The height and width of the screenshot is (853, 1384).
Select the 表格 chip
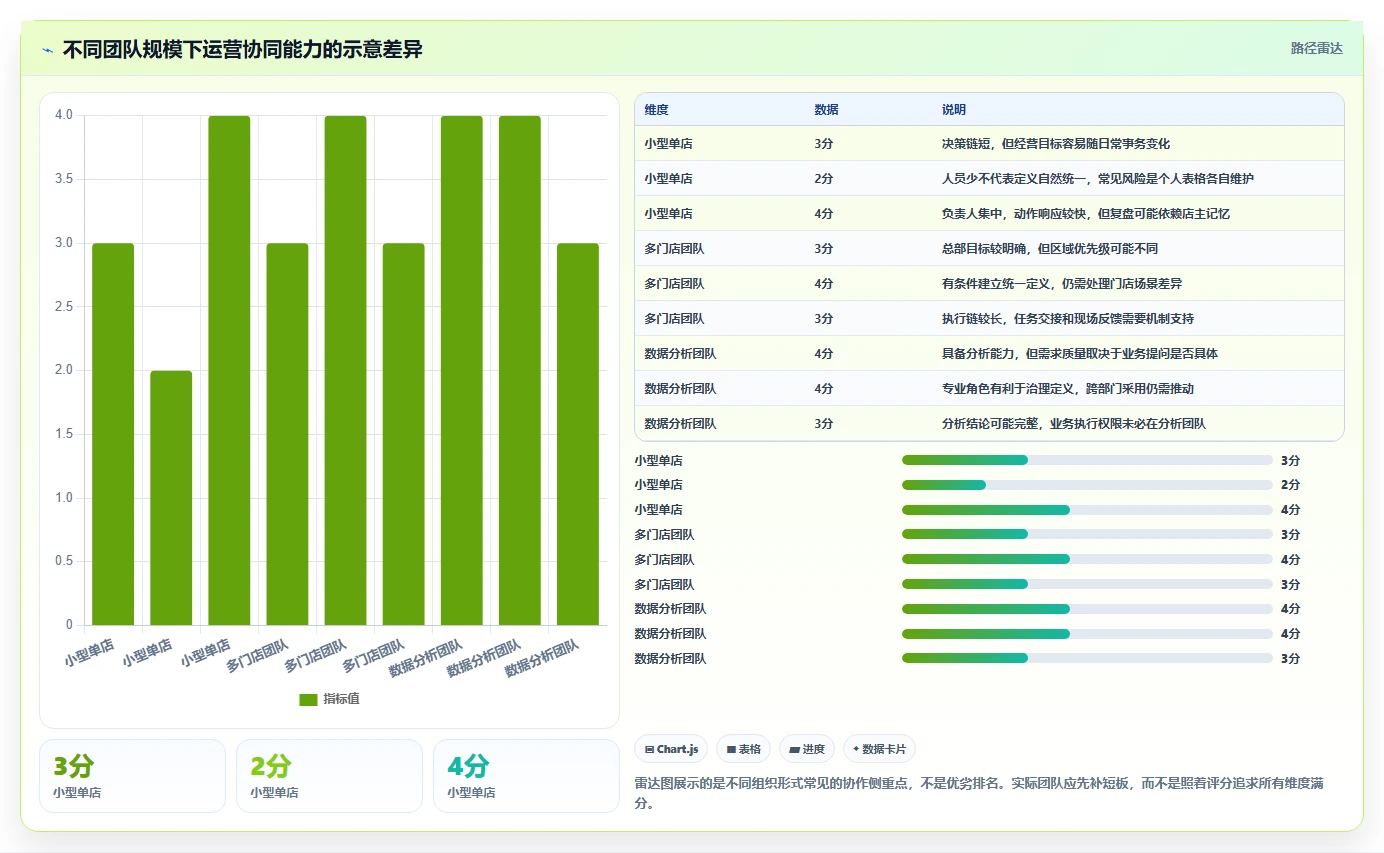click(x=743, y=749)
